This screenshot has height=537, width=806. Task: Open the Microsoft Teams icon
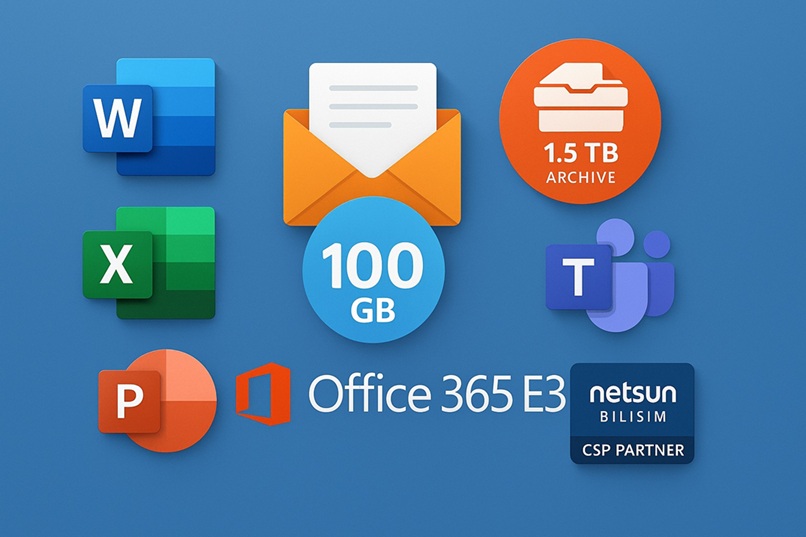(x=608, y=280)
